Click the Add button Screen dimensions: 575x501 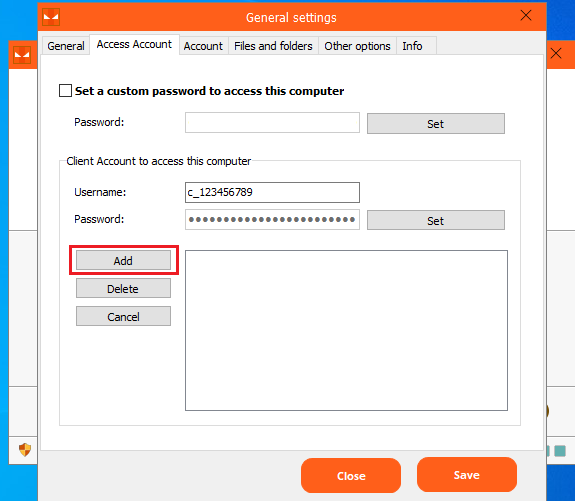click(123, 260)
